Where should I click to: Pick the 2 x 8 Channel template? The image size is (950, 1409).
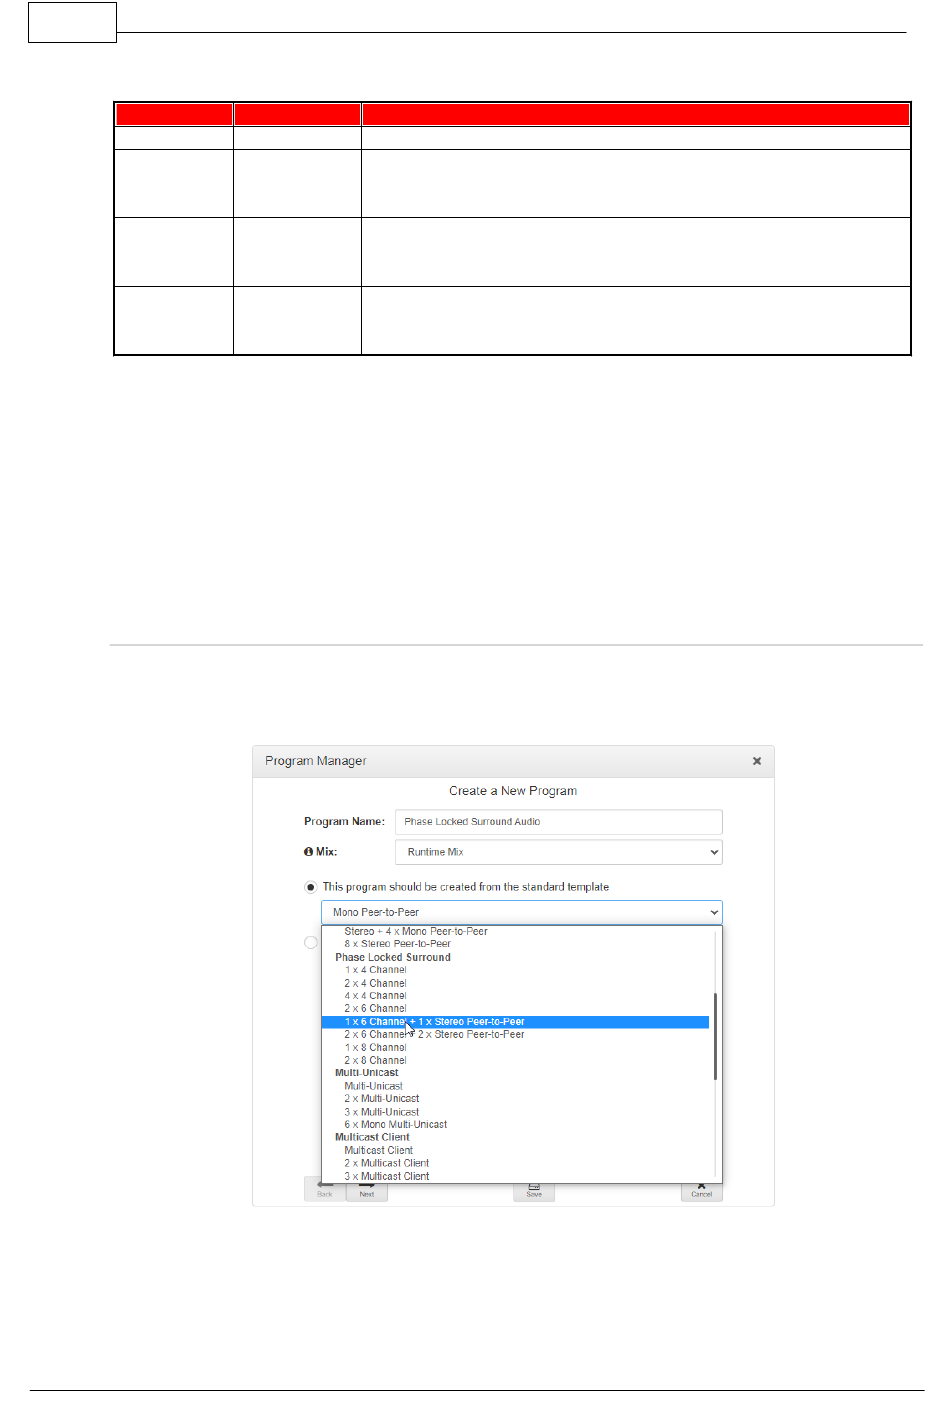tap(376, 1061)
